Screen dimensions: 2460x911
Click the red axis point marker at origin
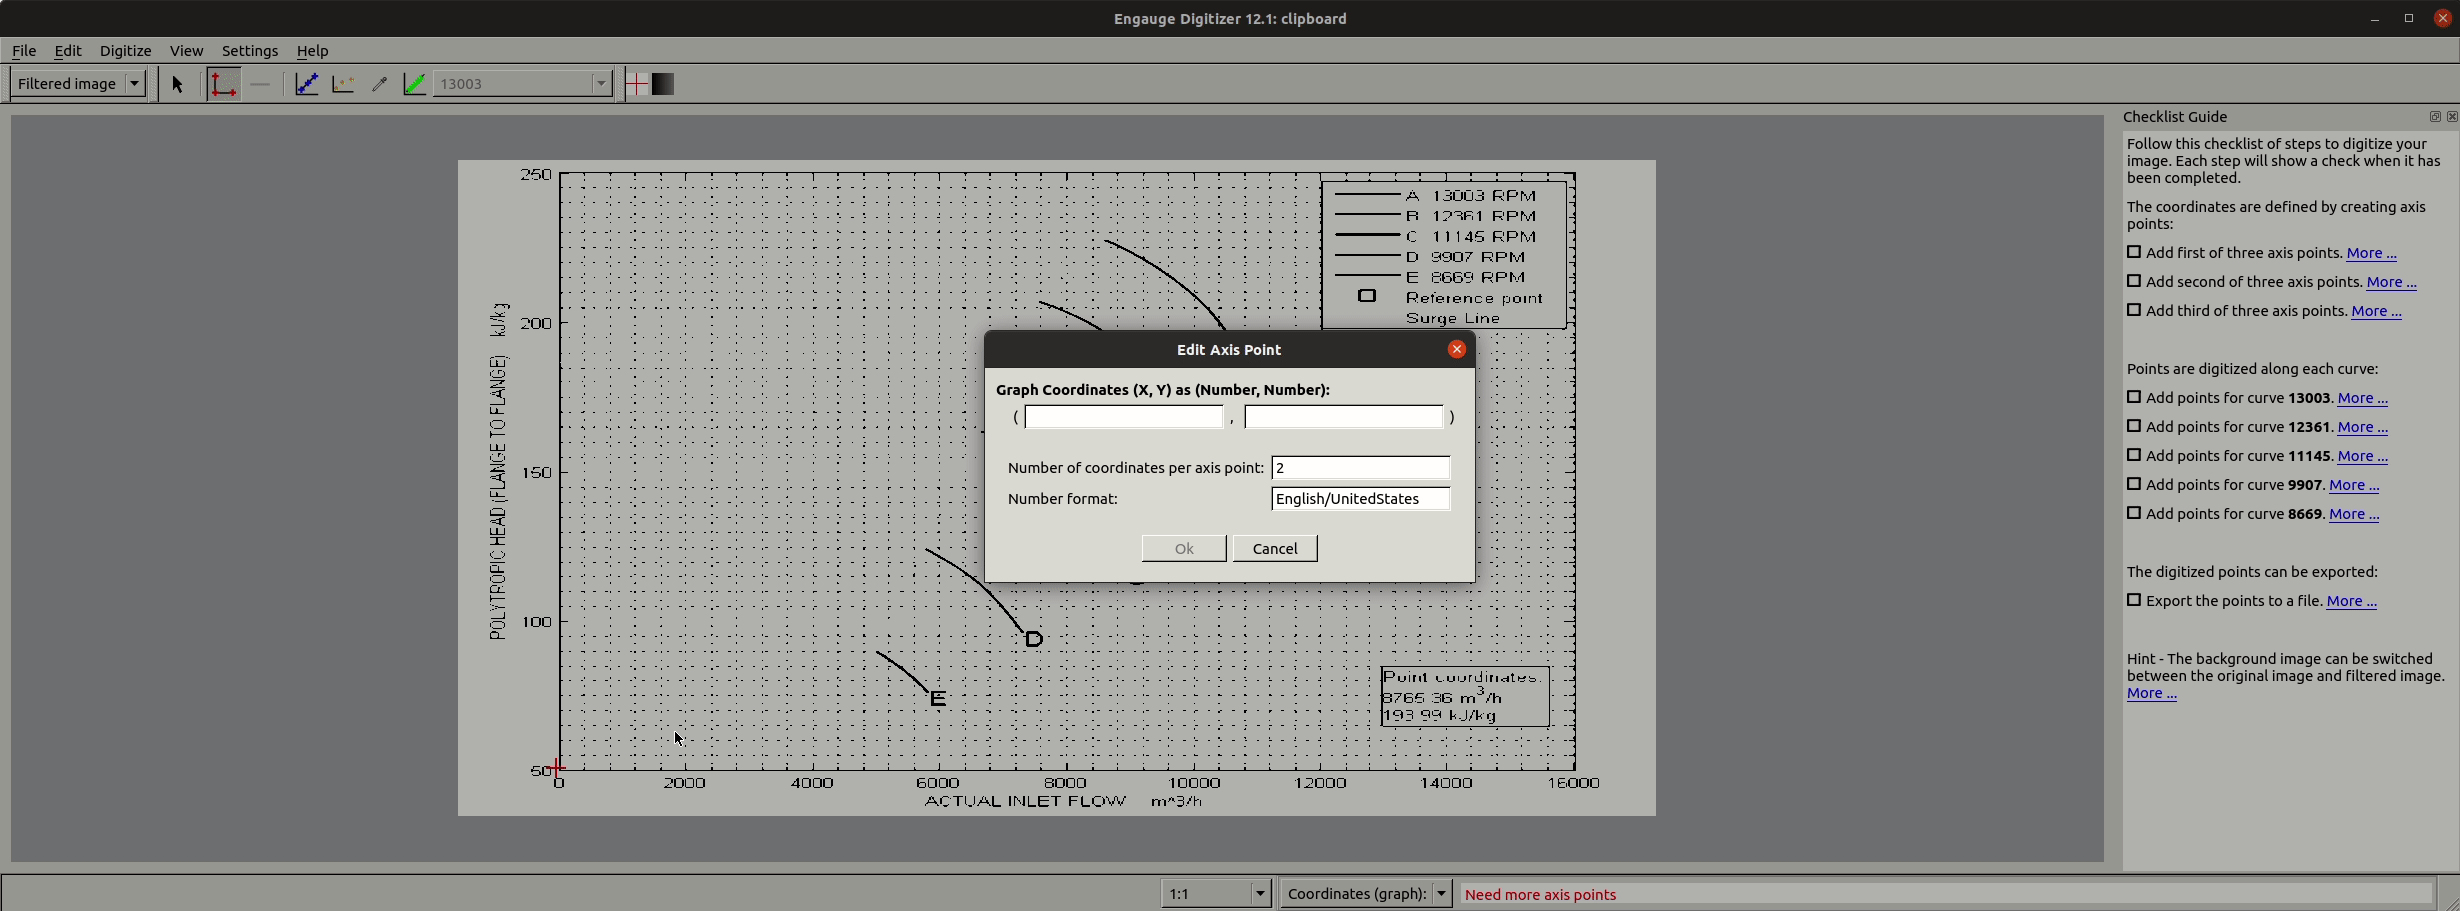coord(557,768)
